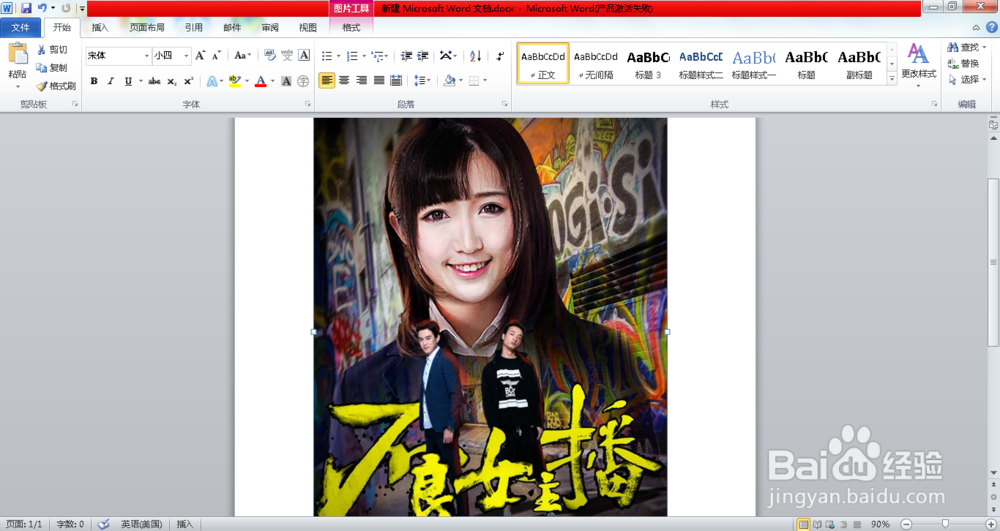Click Show/Hide paragraph marks icon
The height and width of the screenshot is (531, 1000).
click(500, 56)
